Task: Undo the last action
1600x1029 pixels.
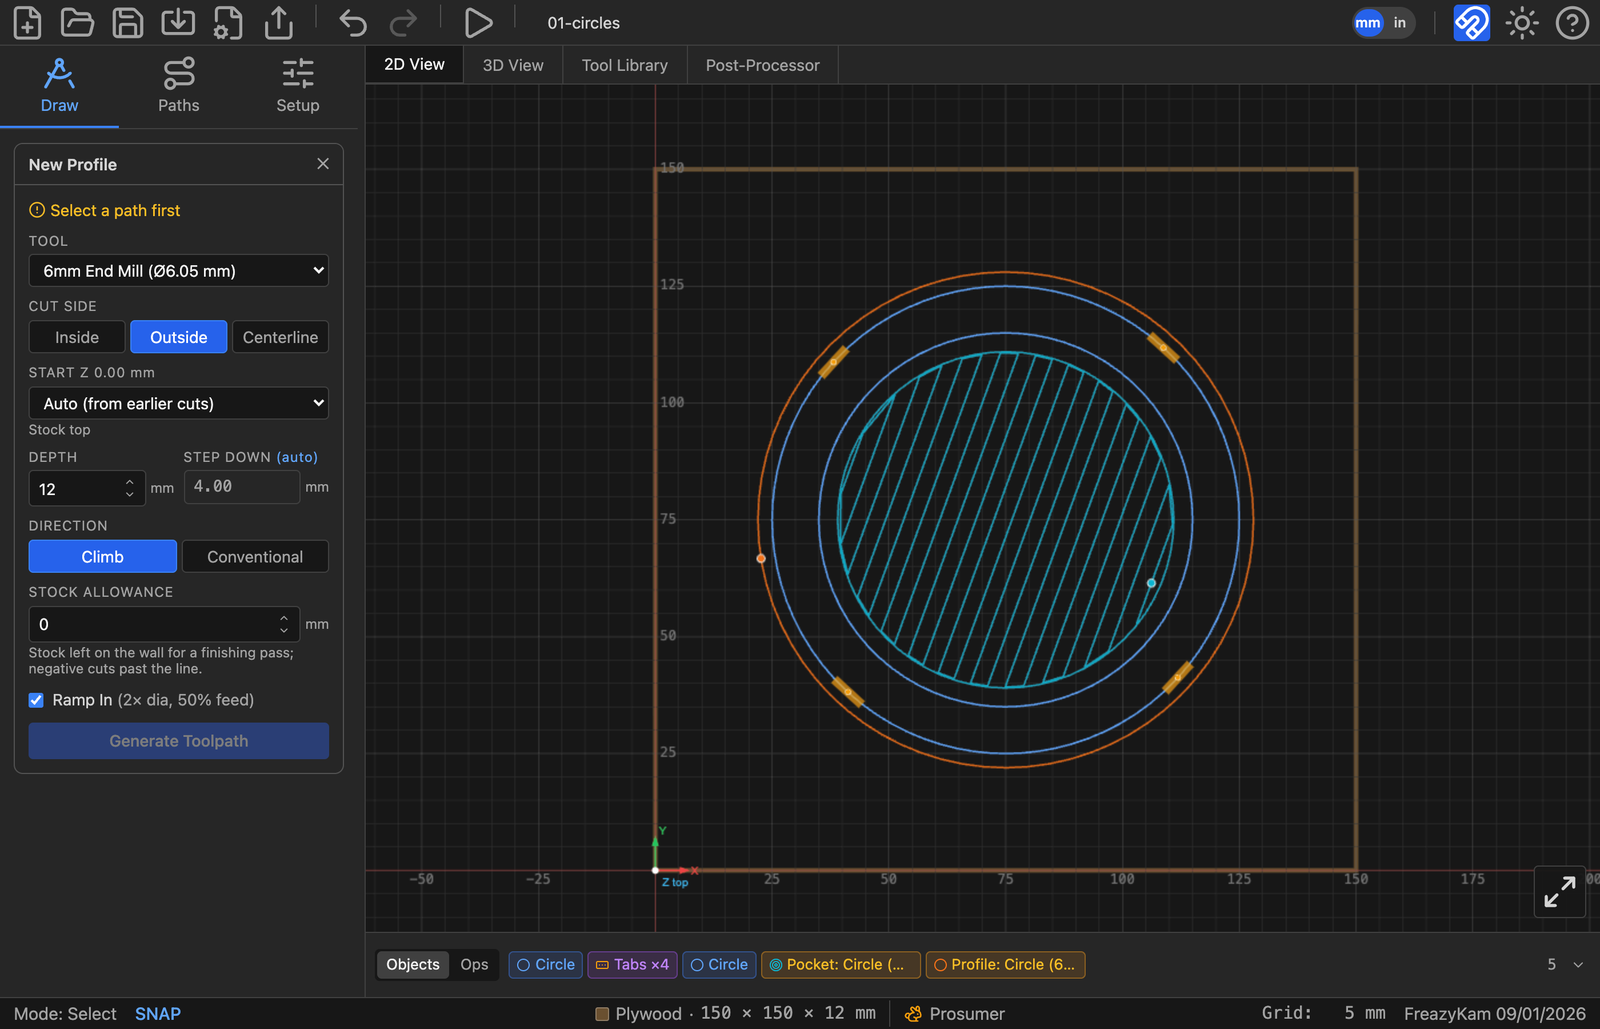Action: coord(352,22)
